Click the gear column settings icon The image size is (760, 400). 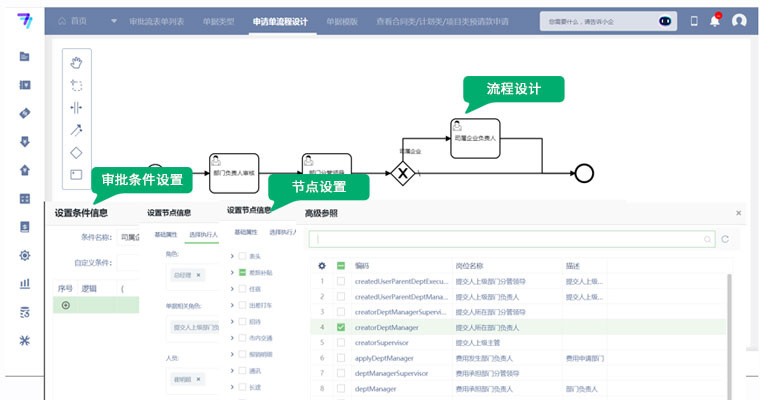point(322,266)
